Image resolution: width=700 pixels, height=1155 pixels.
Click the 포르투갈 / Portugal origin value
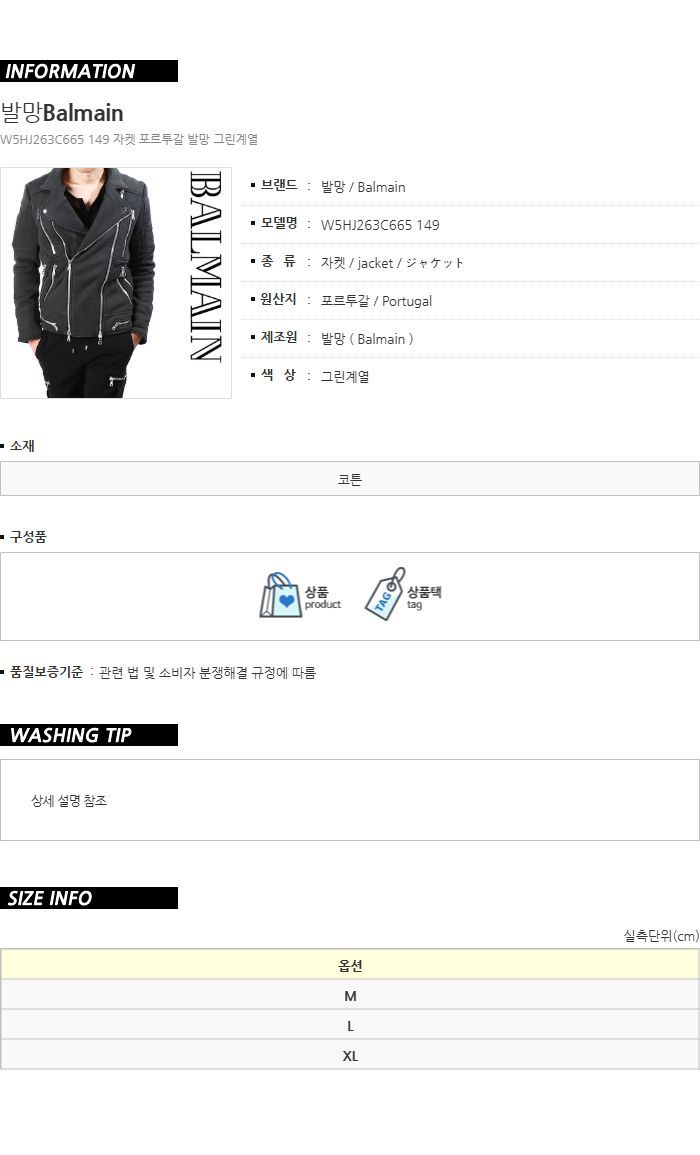click(376, 301)
